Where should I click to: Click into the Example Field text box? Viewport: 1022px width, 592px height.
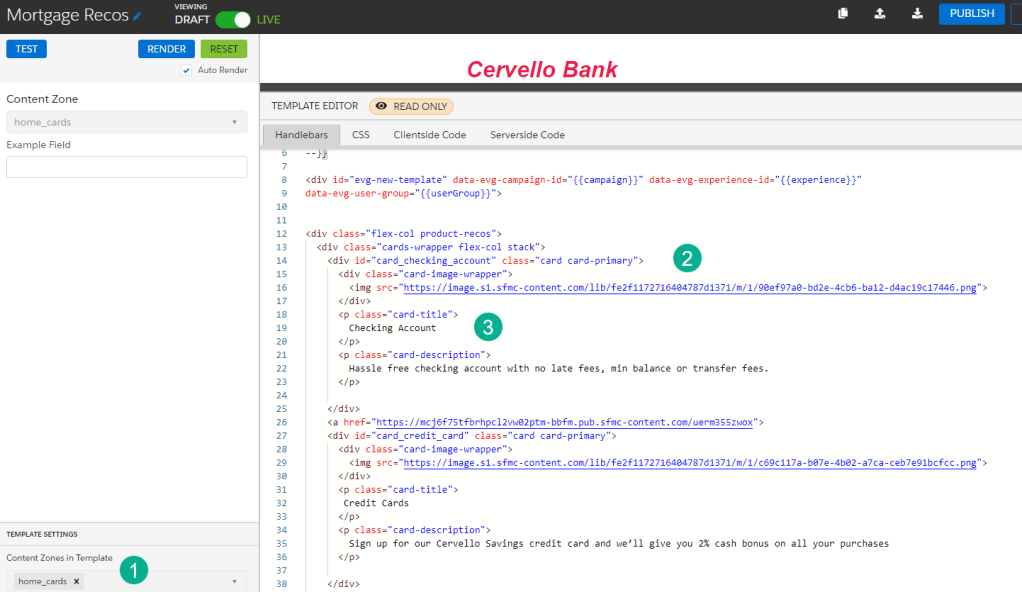(x=126, y=167)
